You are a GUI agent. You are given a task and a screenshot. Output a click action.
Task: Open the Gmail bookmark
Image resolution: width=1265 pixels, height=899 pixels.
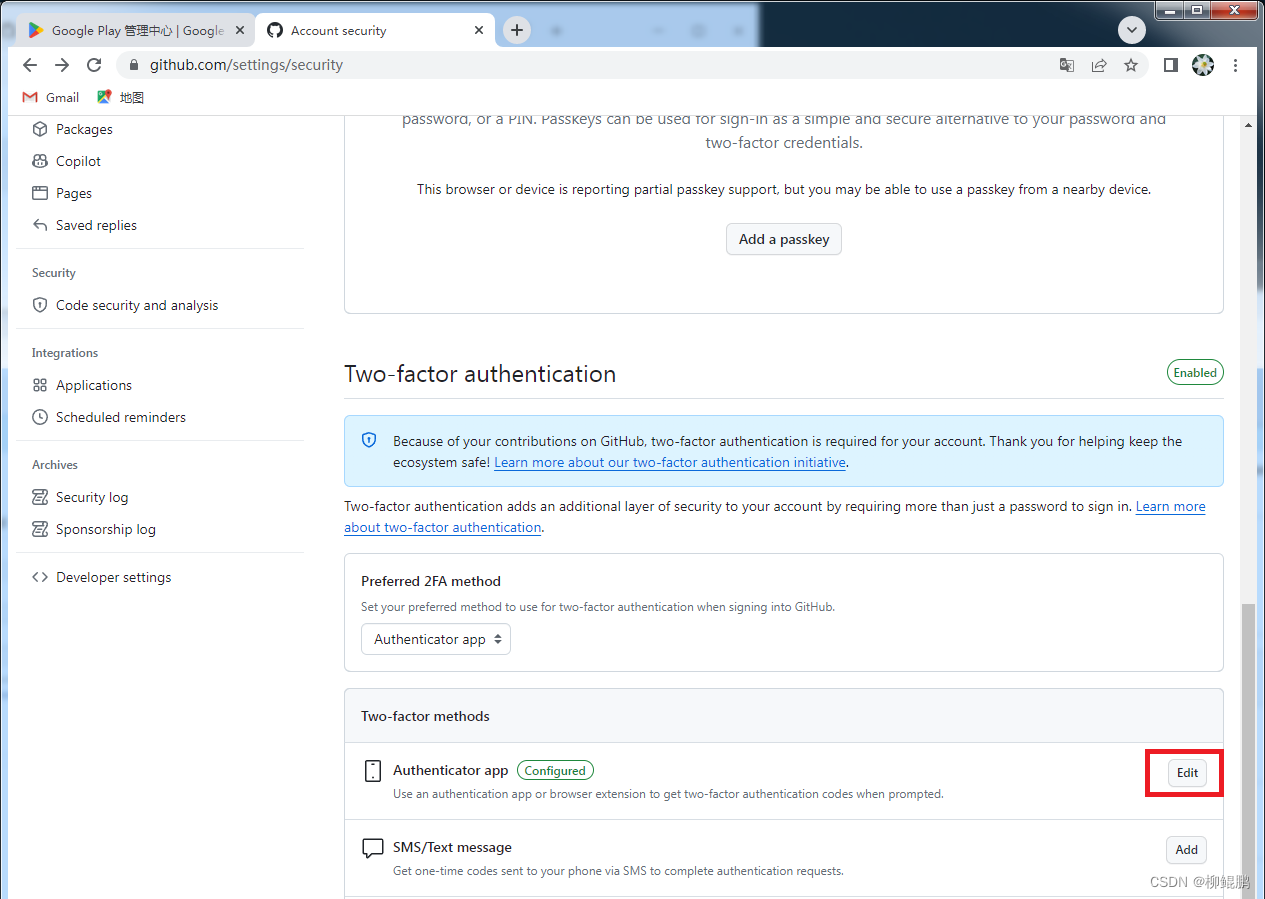click(x=49, y=96)
